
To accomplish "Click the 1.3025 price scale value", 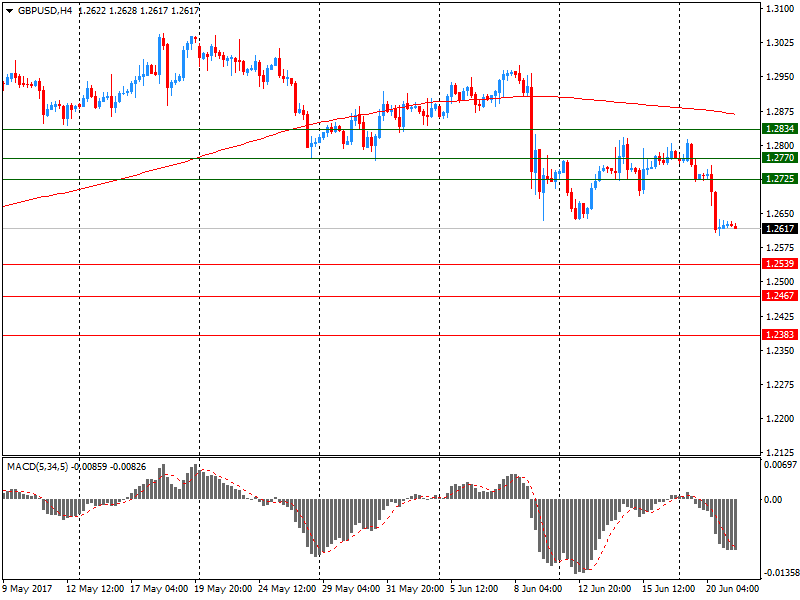I will click(780, 43).
